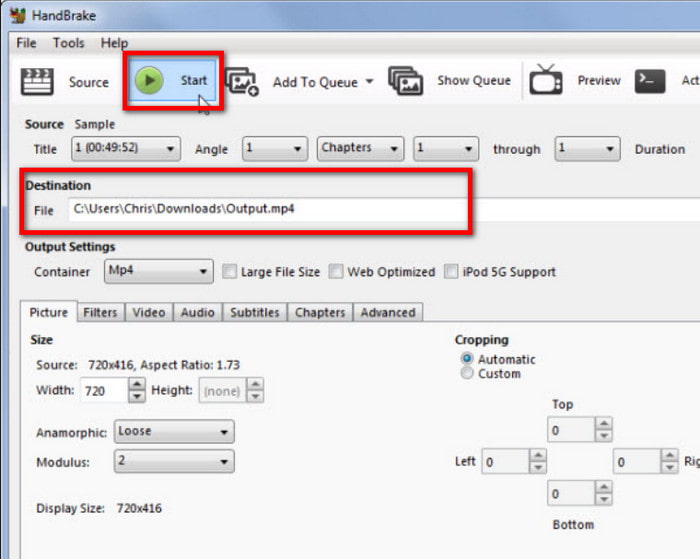Click the Right crop value field

tap(637, 461)
